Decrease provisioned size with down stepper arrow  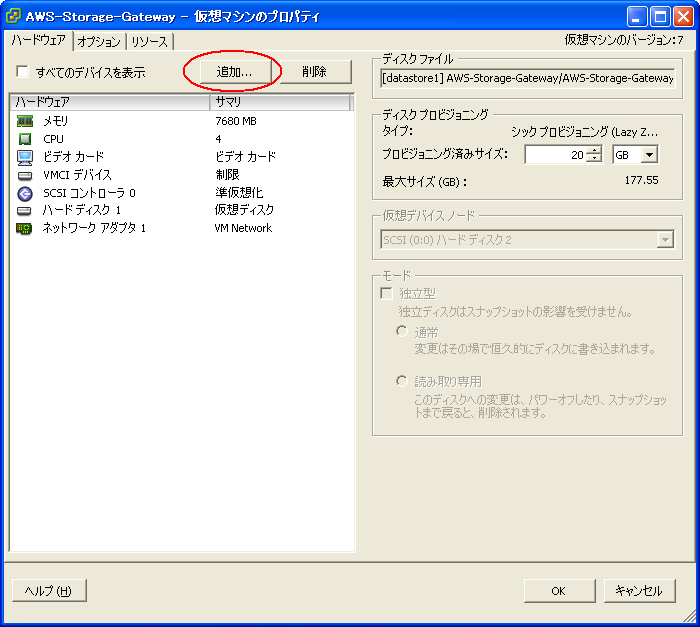coord(594,159)
